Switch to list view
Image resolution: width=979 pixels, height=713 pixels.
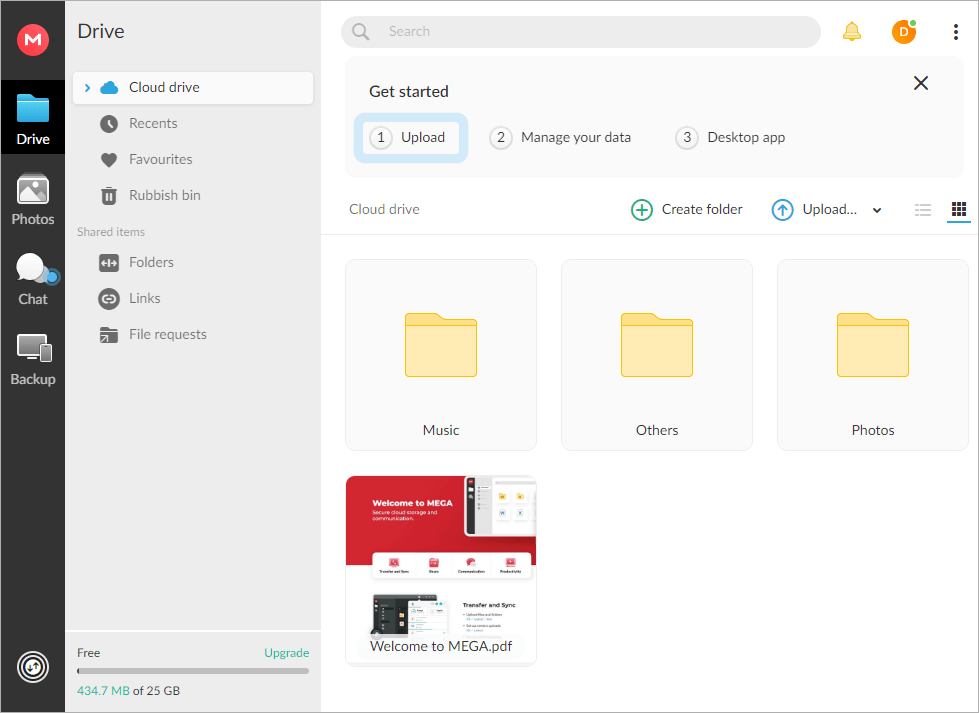click(923, 210)
